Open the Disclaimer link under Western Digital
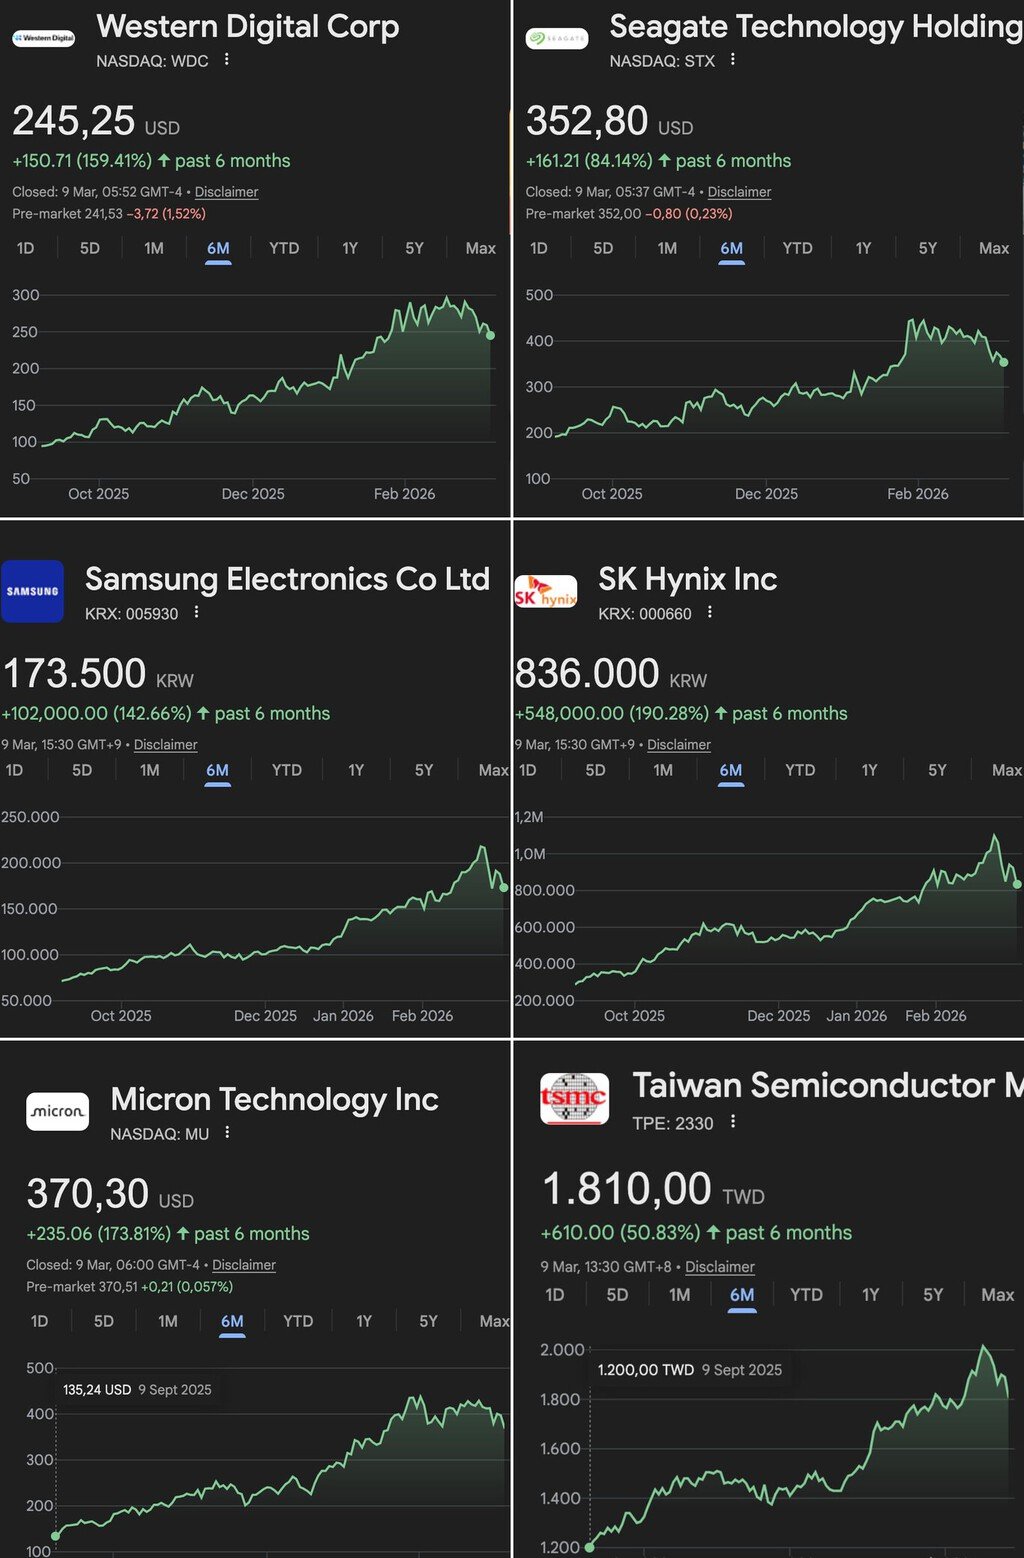This screenshot has width=1024, height=1558. (x=226, y=192)
